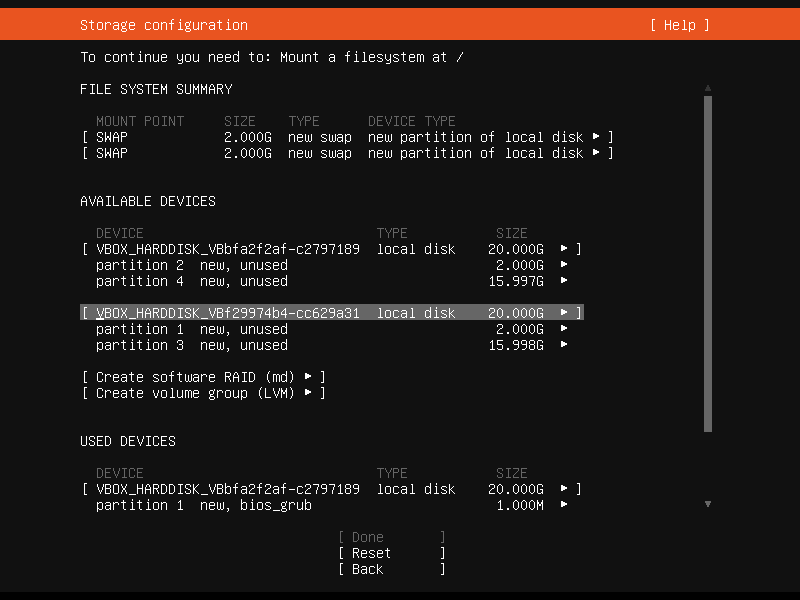The width and height of the screenshot is (800, 600).
Task: Open the arrow menu for used VBbfa2f2af disk
Action: (x=564, y=488)
